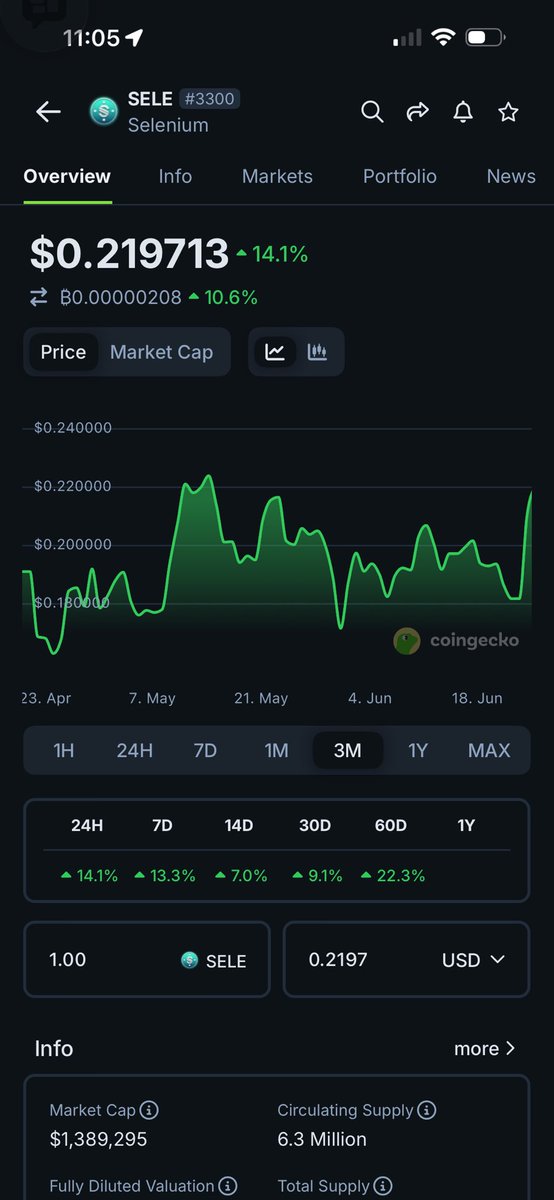Set the chart range to 1H
Screen dimensions: 554x1200
coord(63,750)
